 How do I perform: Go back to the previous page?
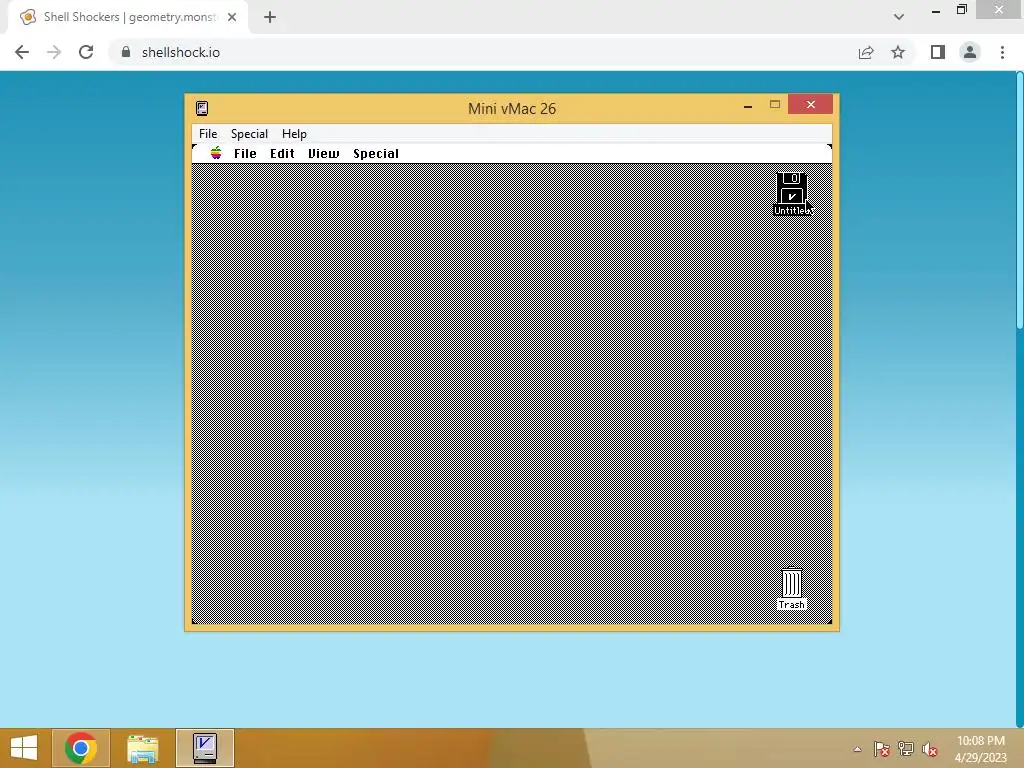point(22,52)
